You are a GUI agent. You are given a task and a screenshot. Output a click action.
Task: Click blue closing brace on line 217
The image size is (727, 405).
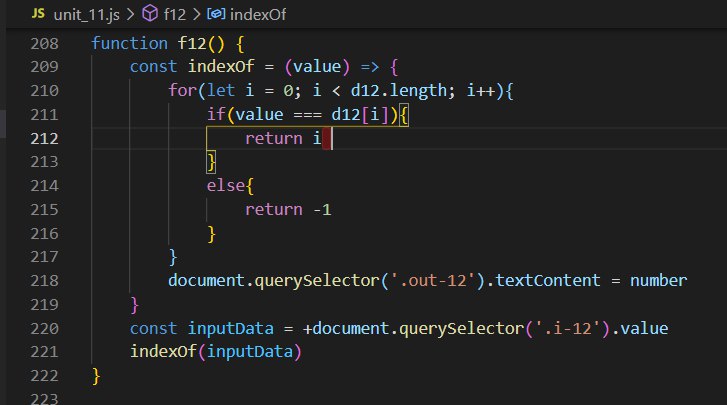click(173, 257)
